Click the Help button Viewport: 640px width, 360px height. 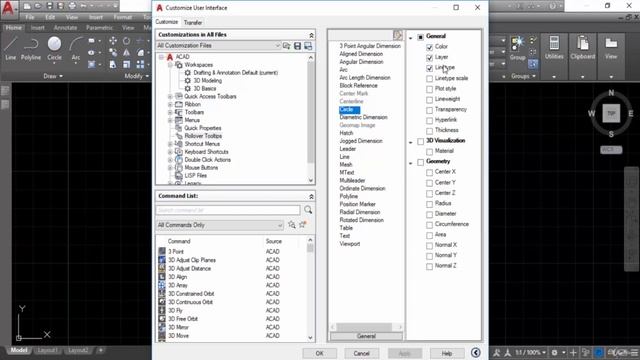tap(447, 353)
